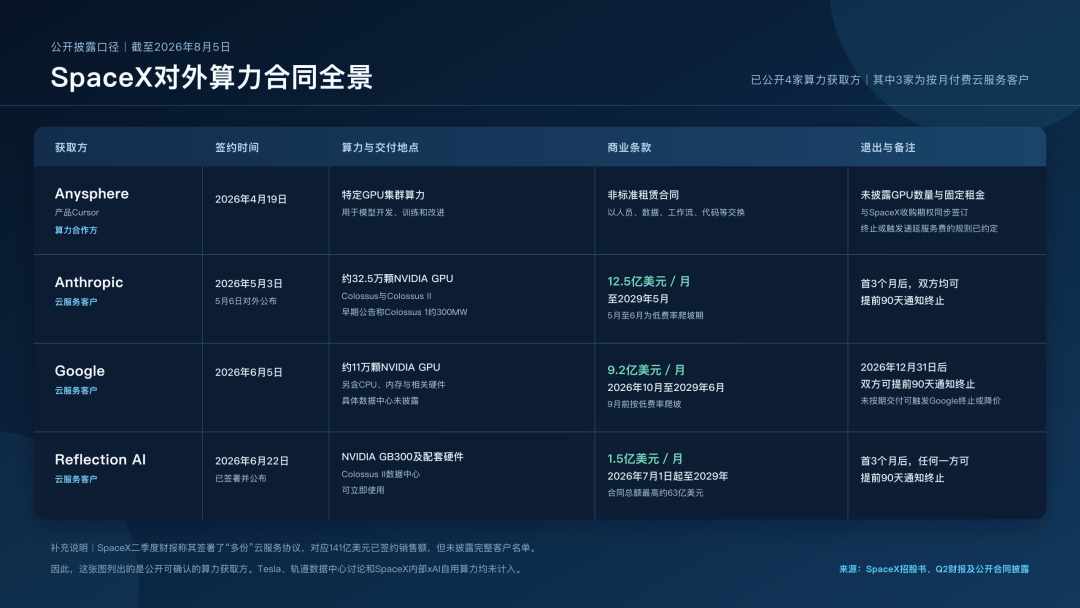
Task: Click '云服务客户' tag under Google
Action: [76, 390]
